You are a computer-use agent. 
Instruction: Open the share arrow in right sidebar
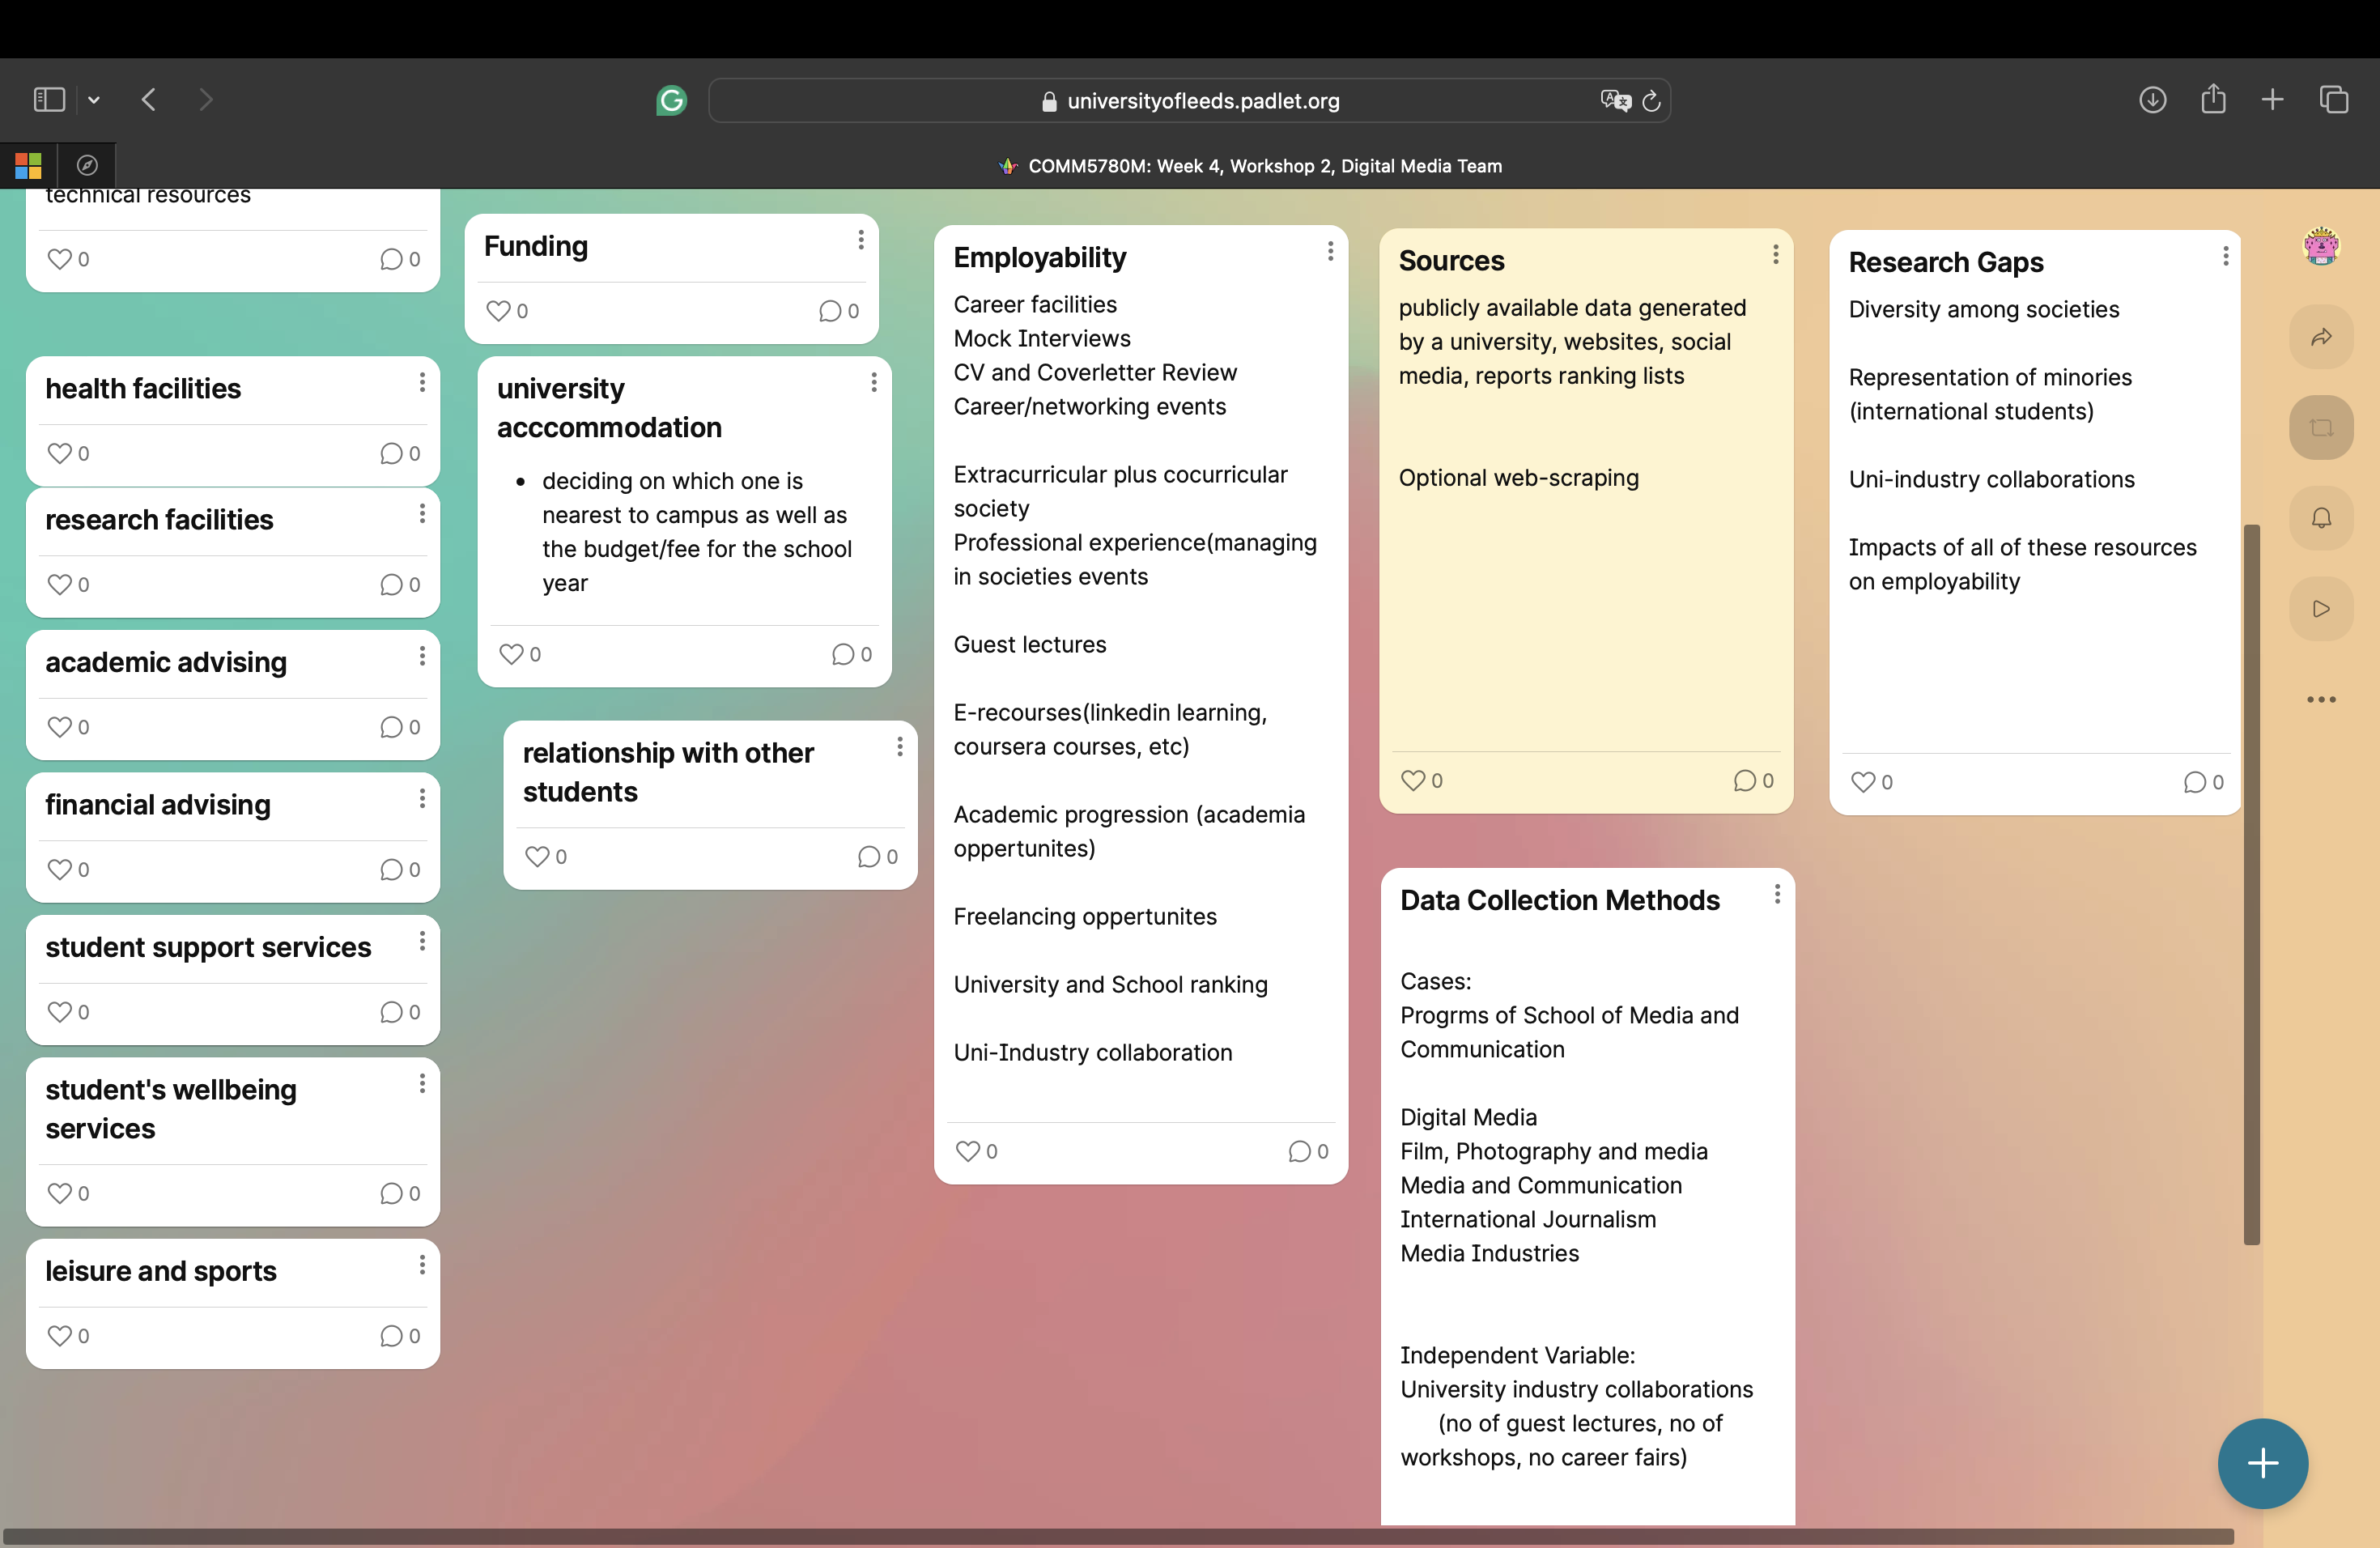point(2321,337)
